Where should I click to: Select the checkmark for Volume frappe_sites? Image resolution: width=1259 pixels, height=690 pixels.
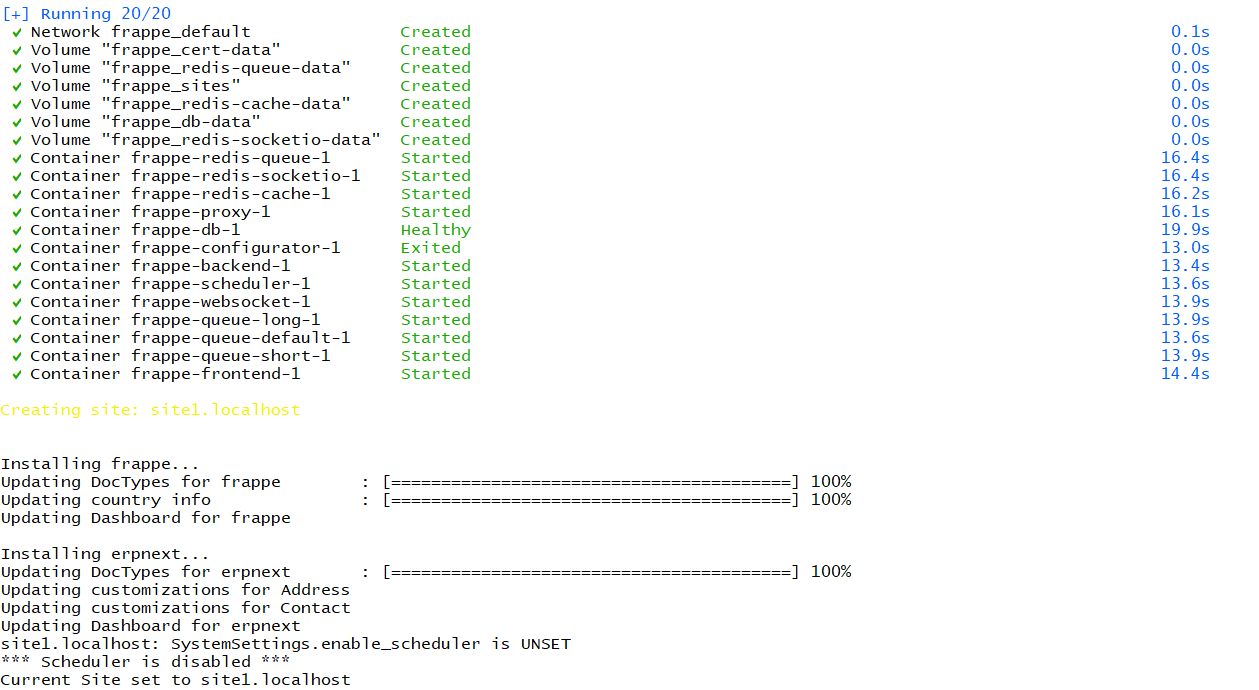pos(16,85)
